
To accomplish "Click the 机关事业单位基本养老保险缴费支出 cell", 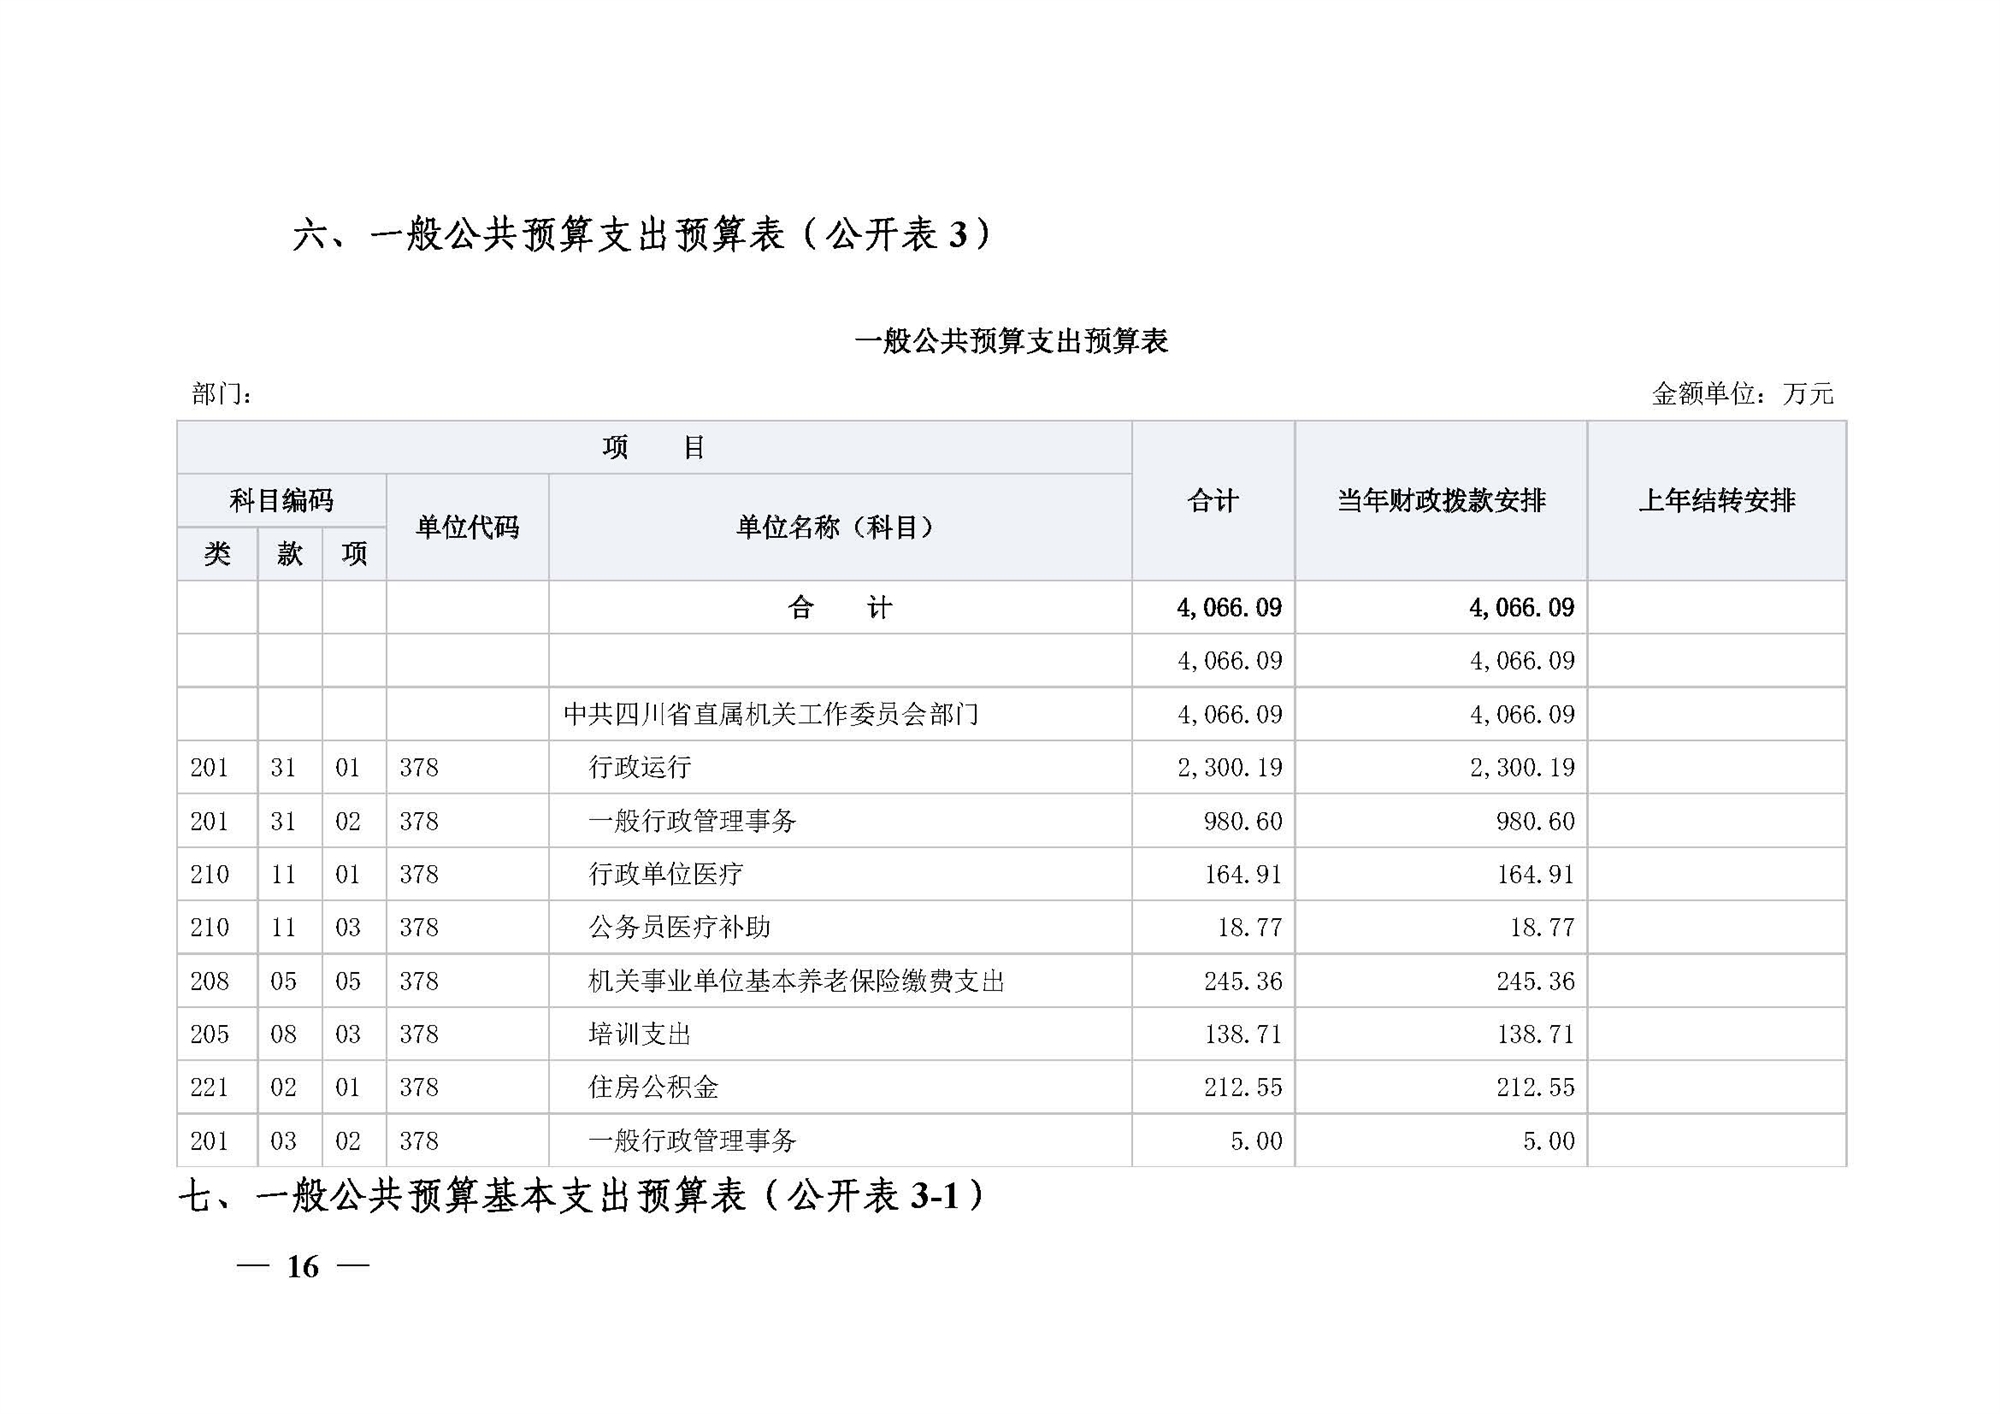I will pos(796,981).
